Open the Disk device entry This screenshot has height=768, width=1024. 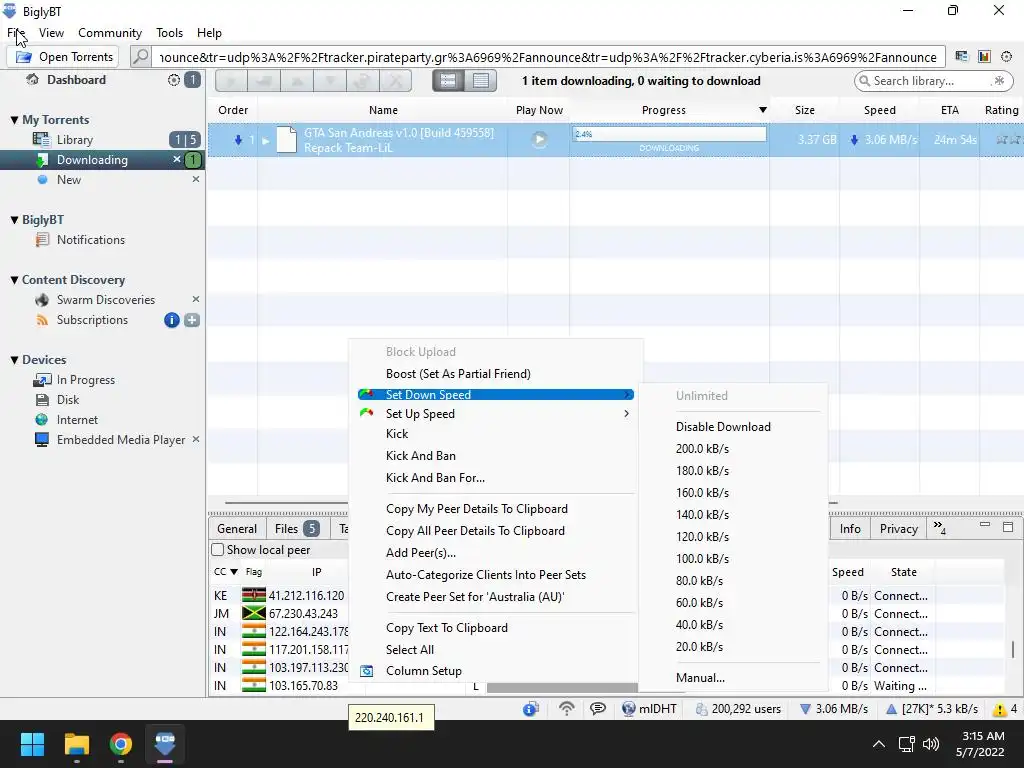68,400
